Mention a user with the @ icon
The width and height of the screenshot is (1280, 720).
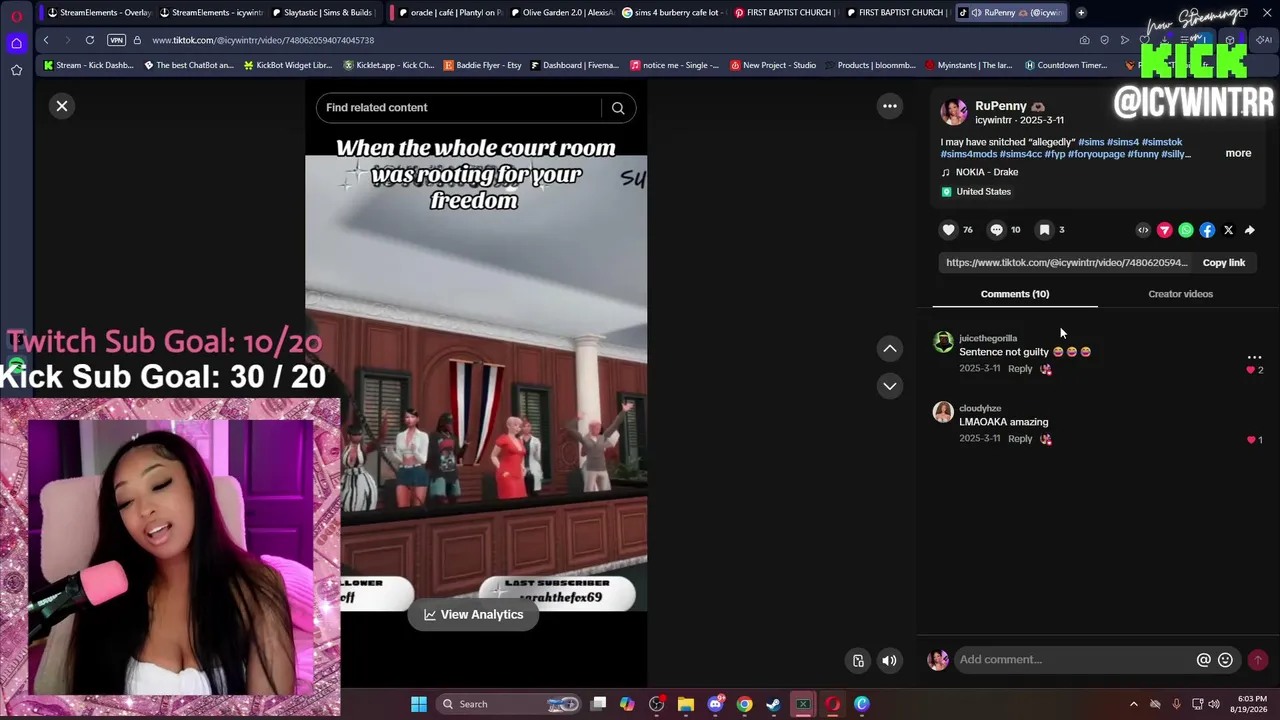(x=1204, y=660)
